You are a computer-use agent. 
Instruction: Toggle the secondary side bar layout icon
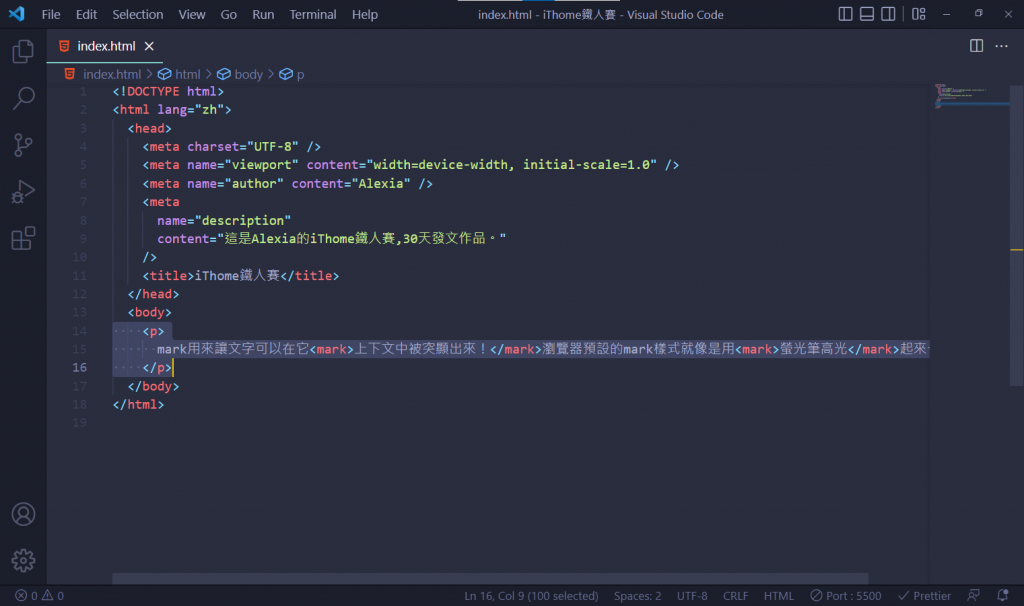(x=888, y=14)
